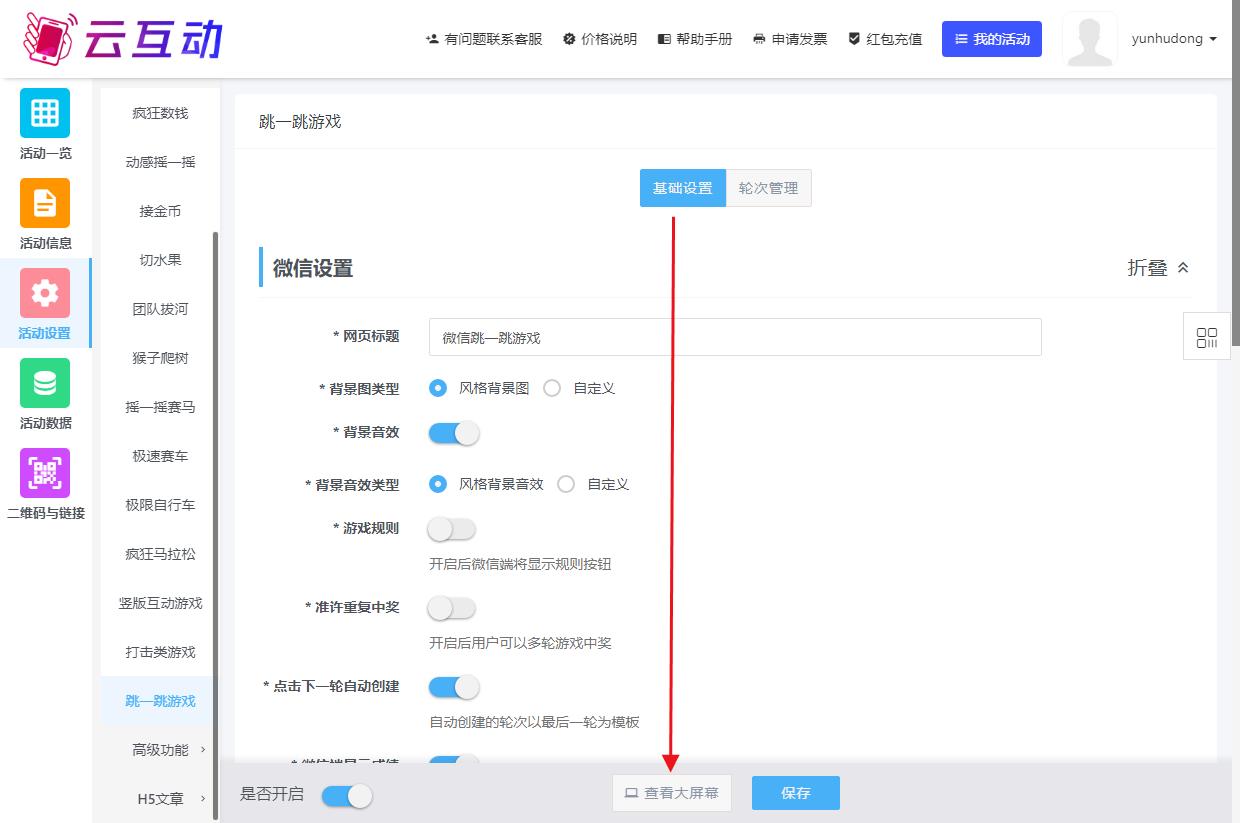1240x823 pixels.
Task: Toggle 背景音效 switch
Action: 454,433
